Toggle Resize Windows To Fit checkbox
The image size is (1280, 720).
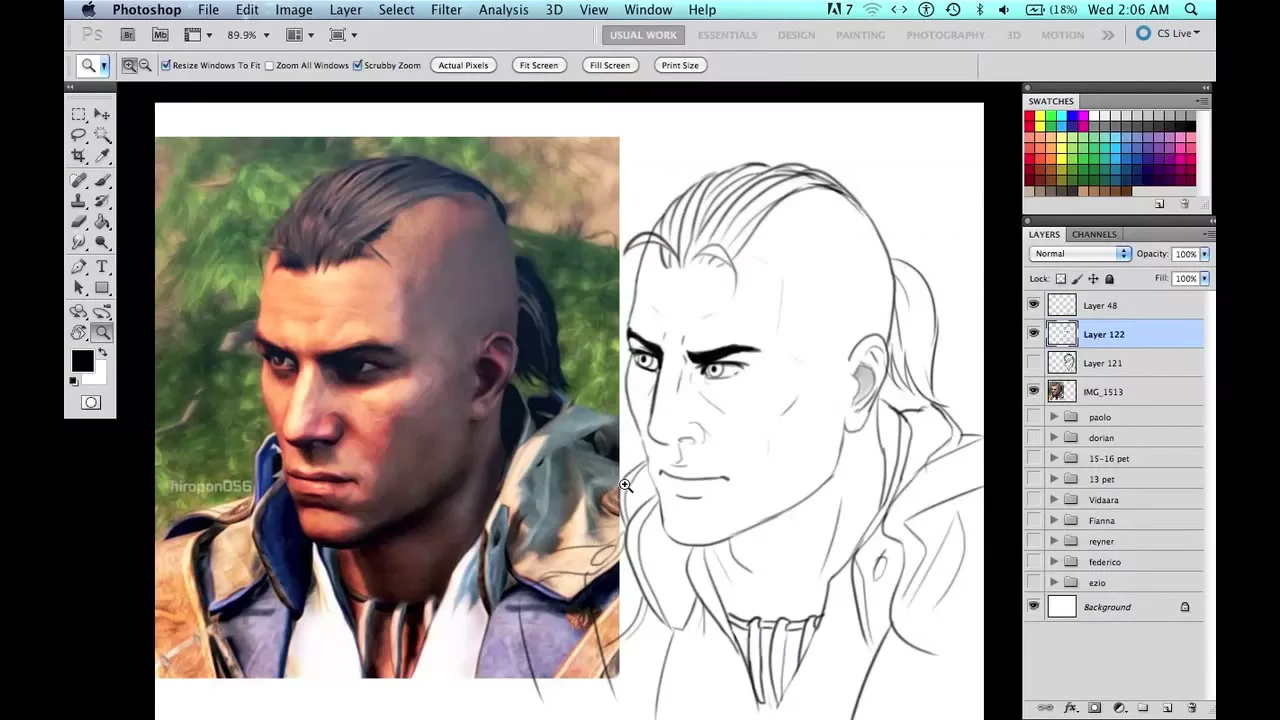166,65
